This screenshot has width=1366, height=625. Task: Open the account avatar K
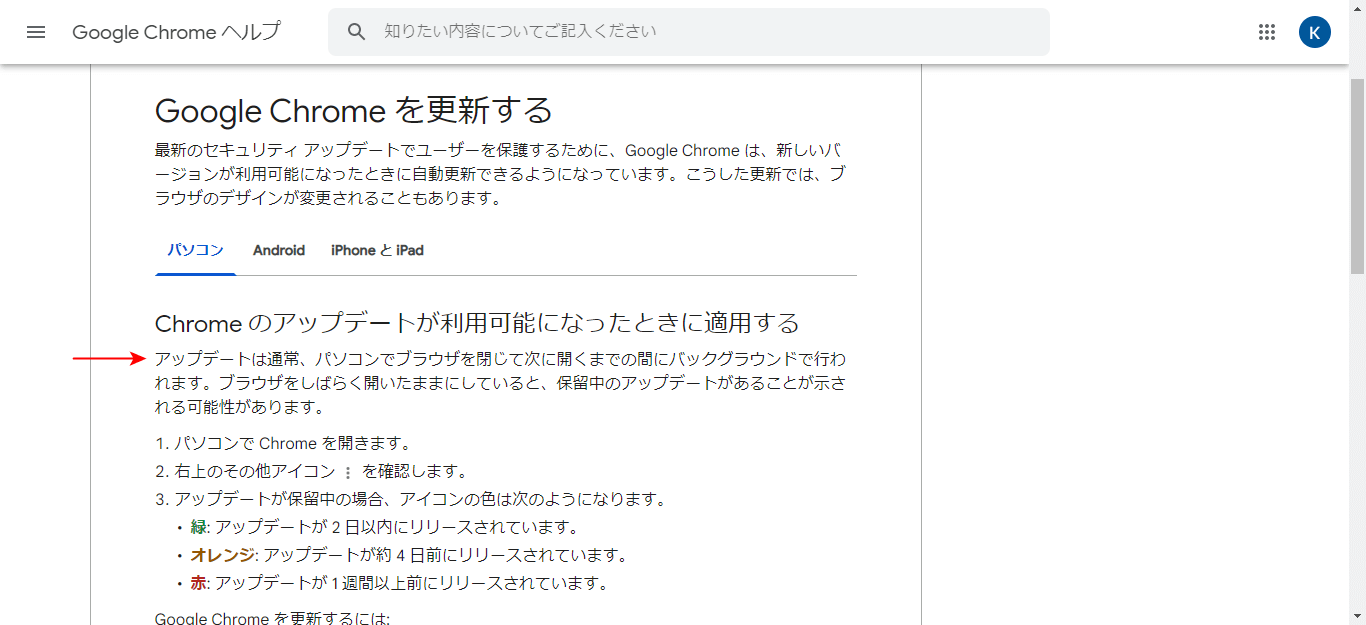(1315, 32)
